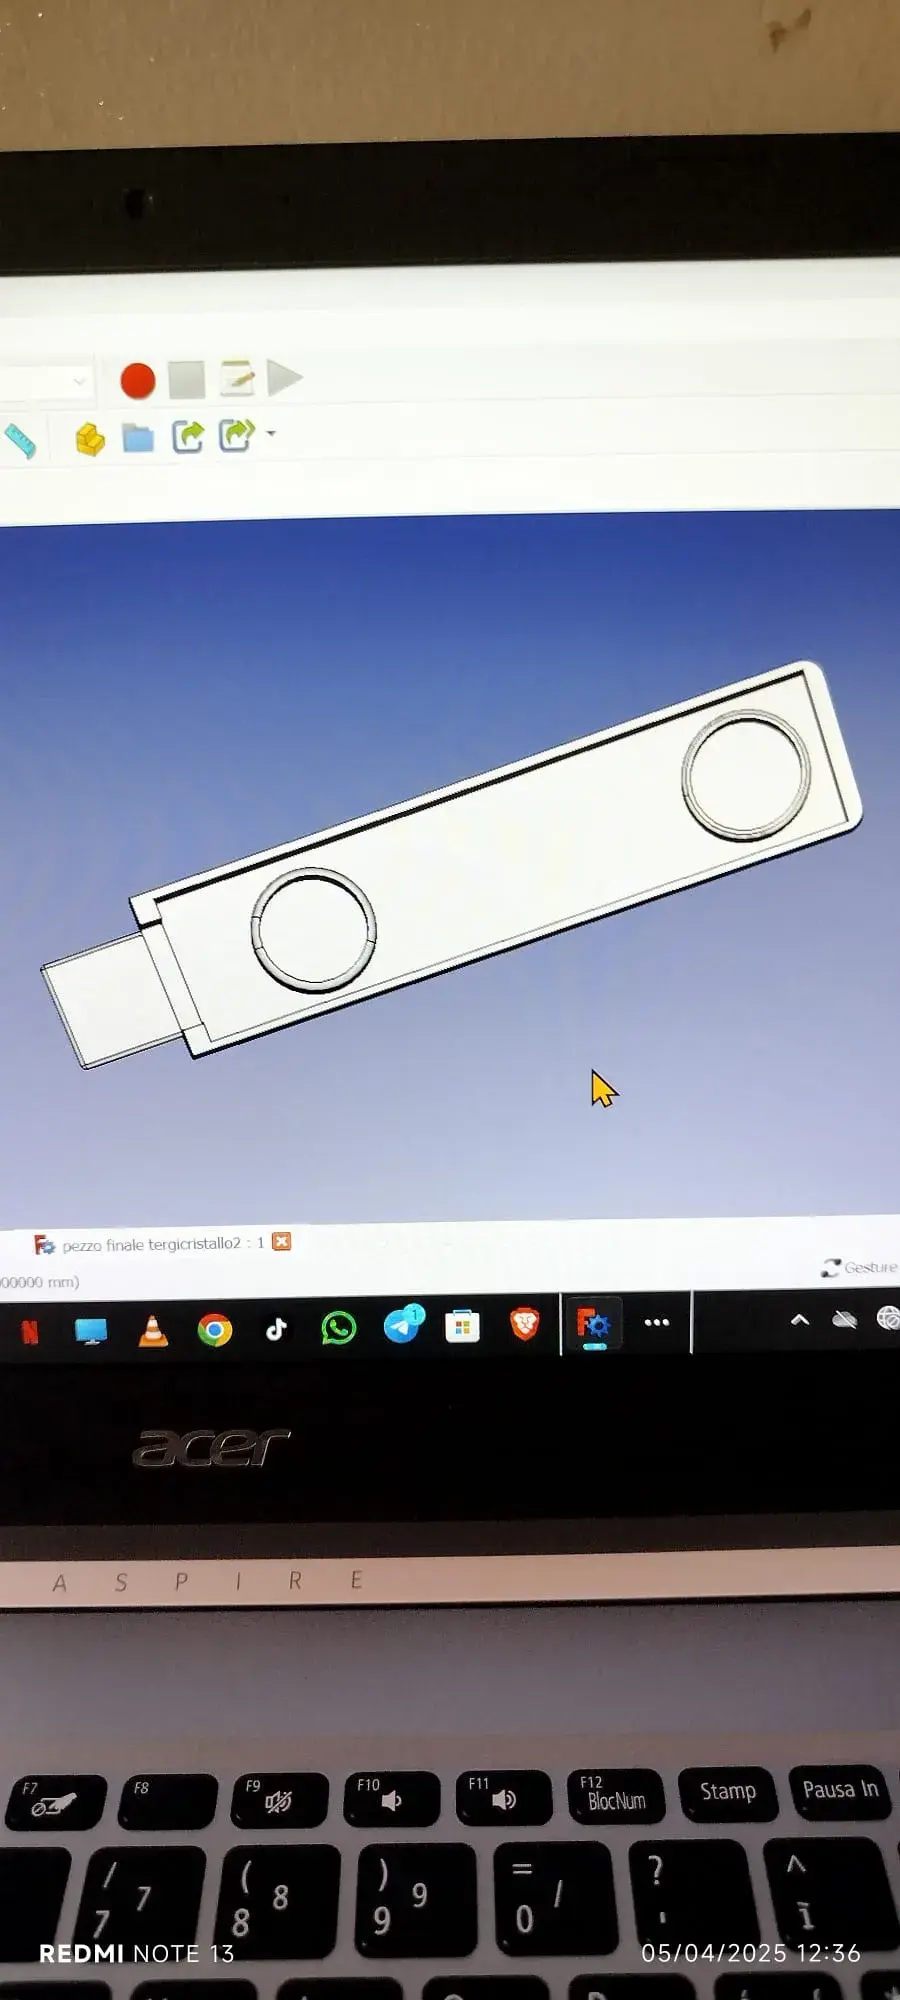Expand hidden system tray icons chevron
This screenshot has width=900, height=2000.
coord(800,1320)
